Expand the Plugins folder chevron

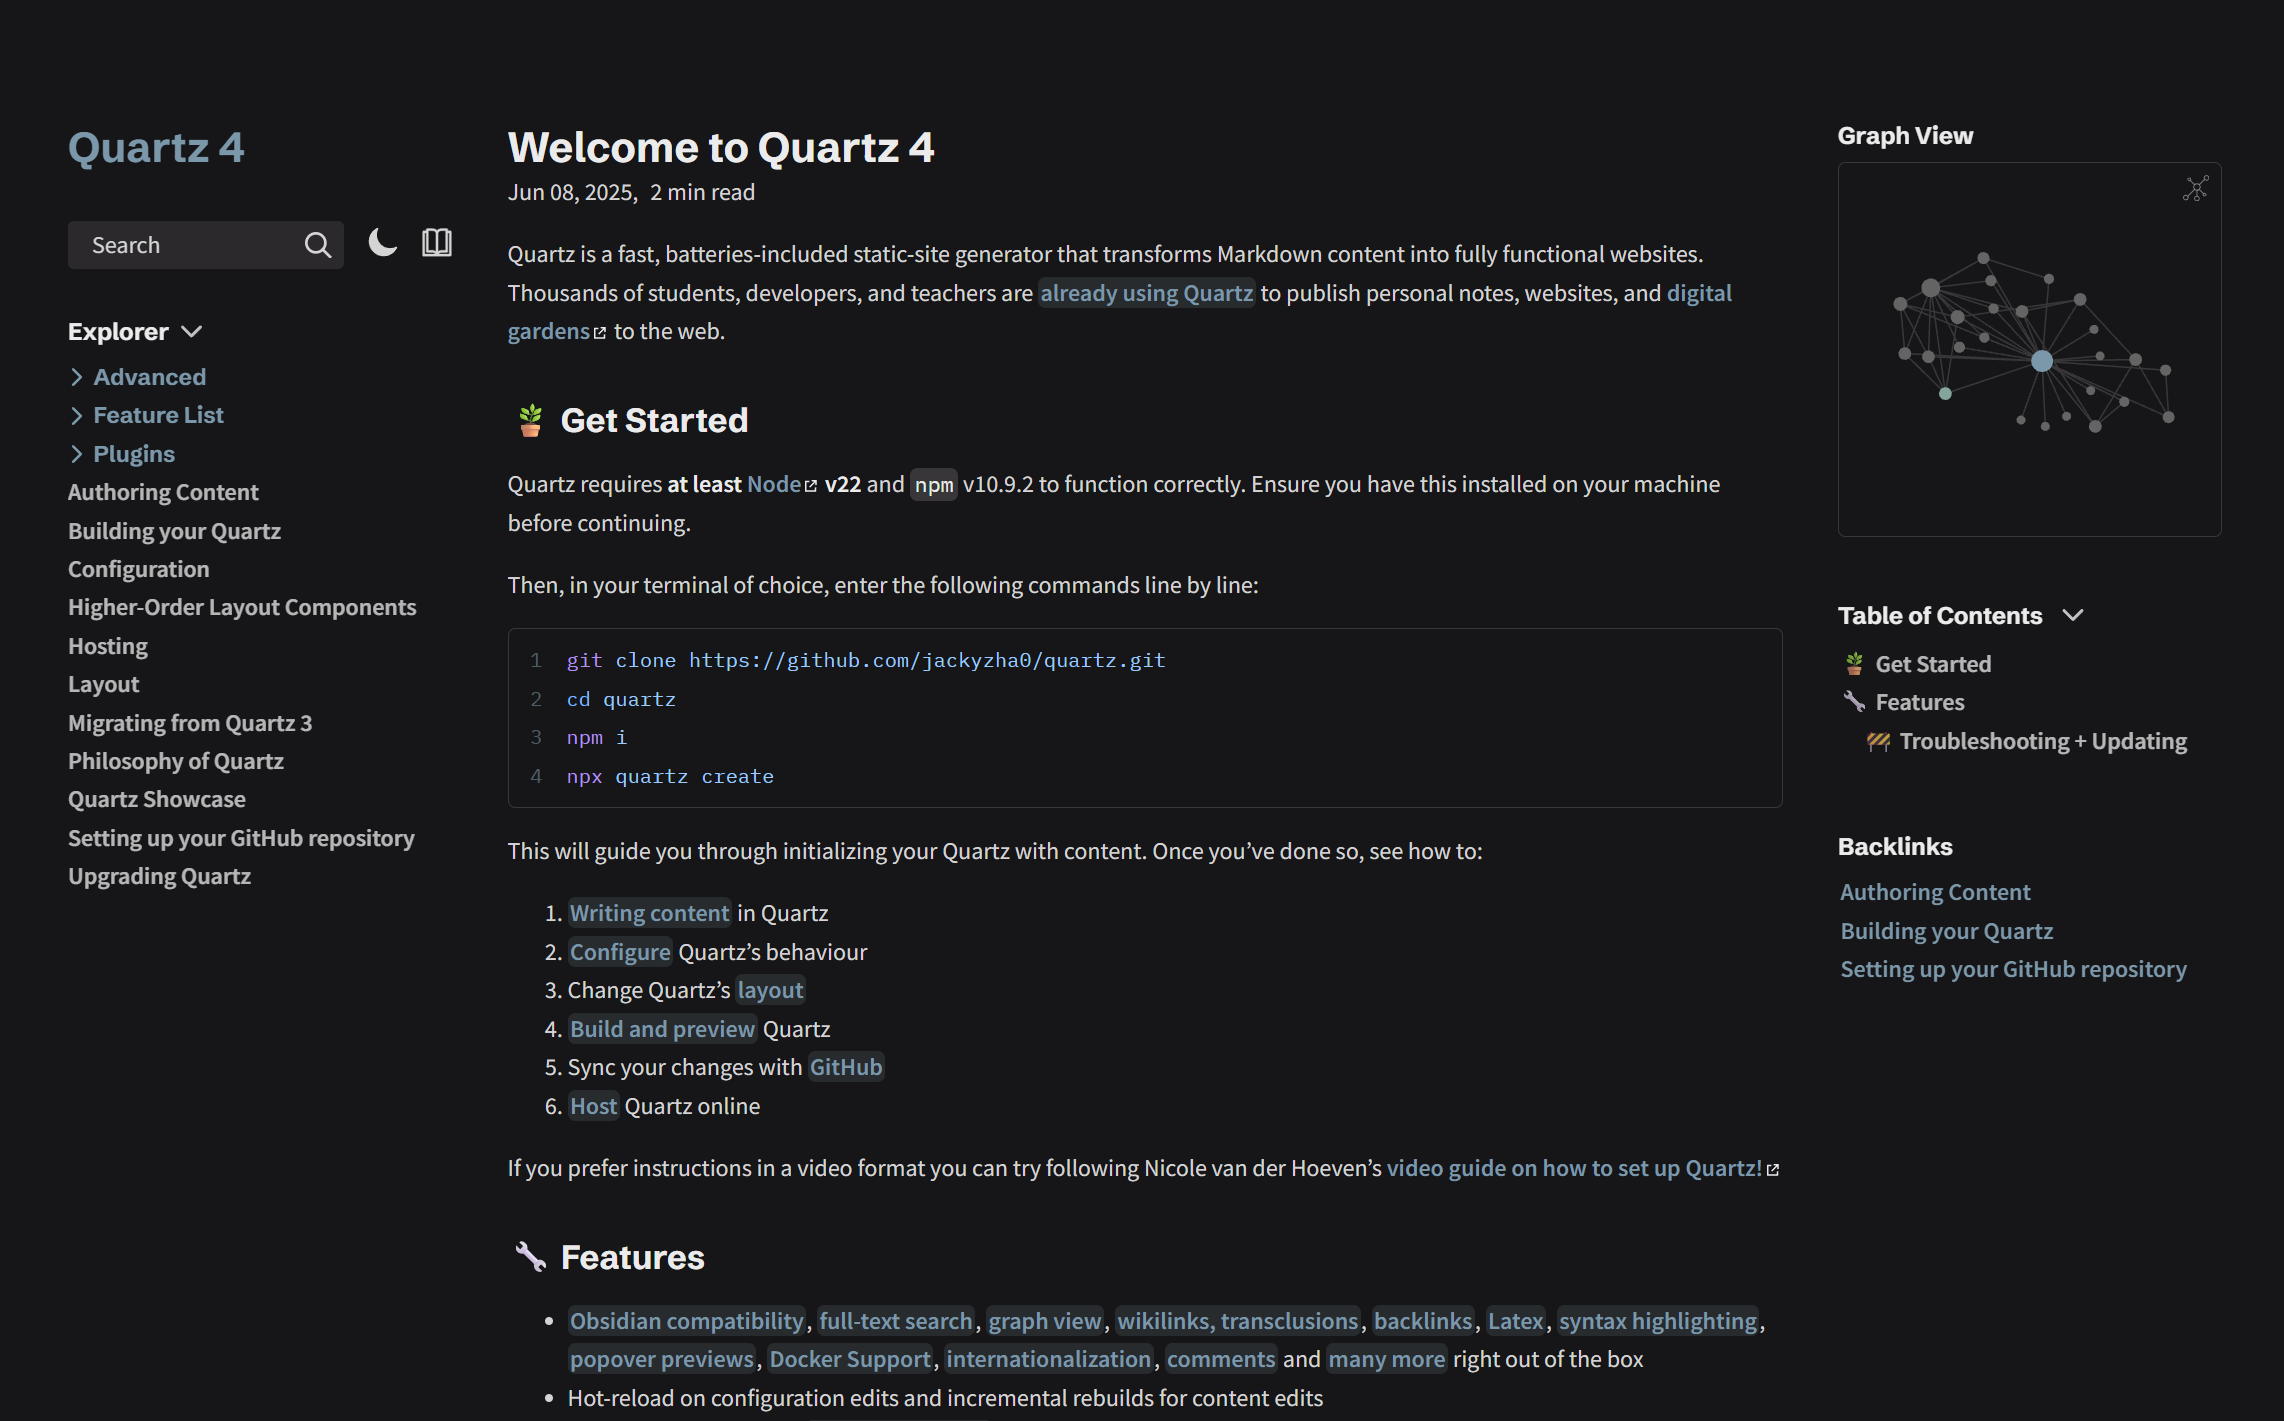pos(77,454)
